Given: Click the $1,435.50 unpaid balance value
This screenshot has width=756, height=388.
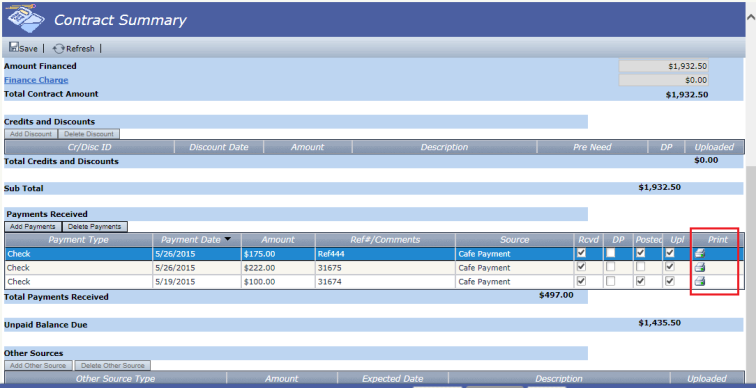Looking at the screenshot, I should [x=660, y=323].
